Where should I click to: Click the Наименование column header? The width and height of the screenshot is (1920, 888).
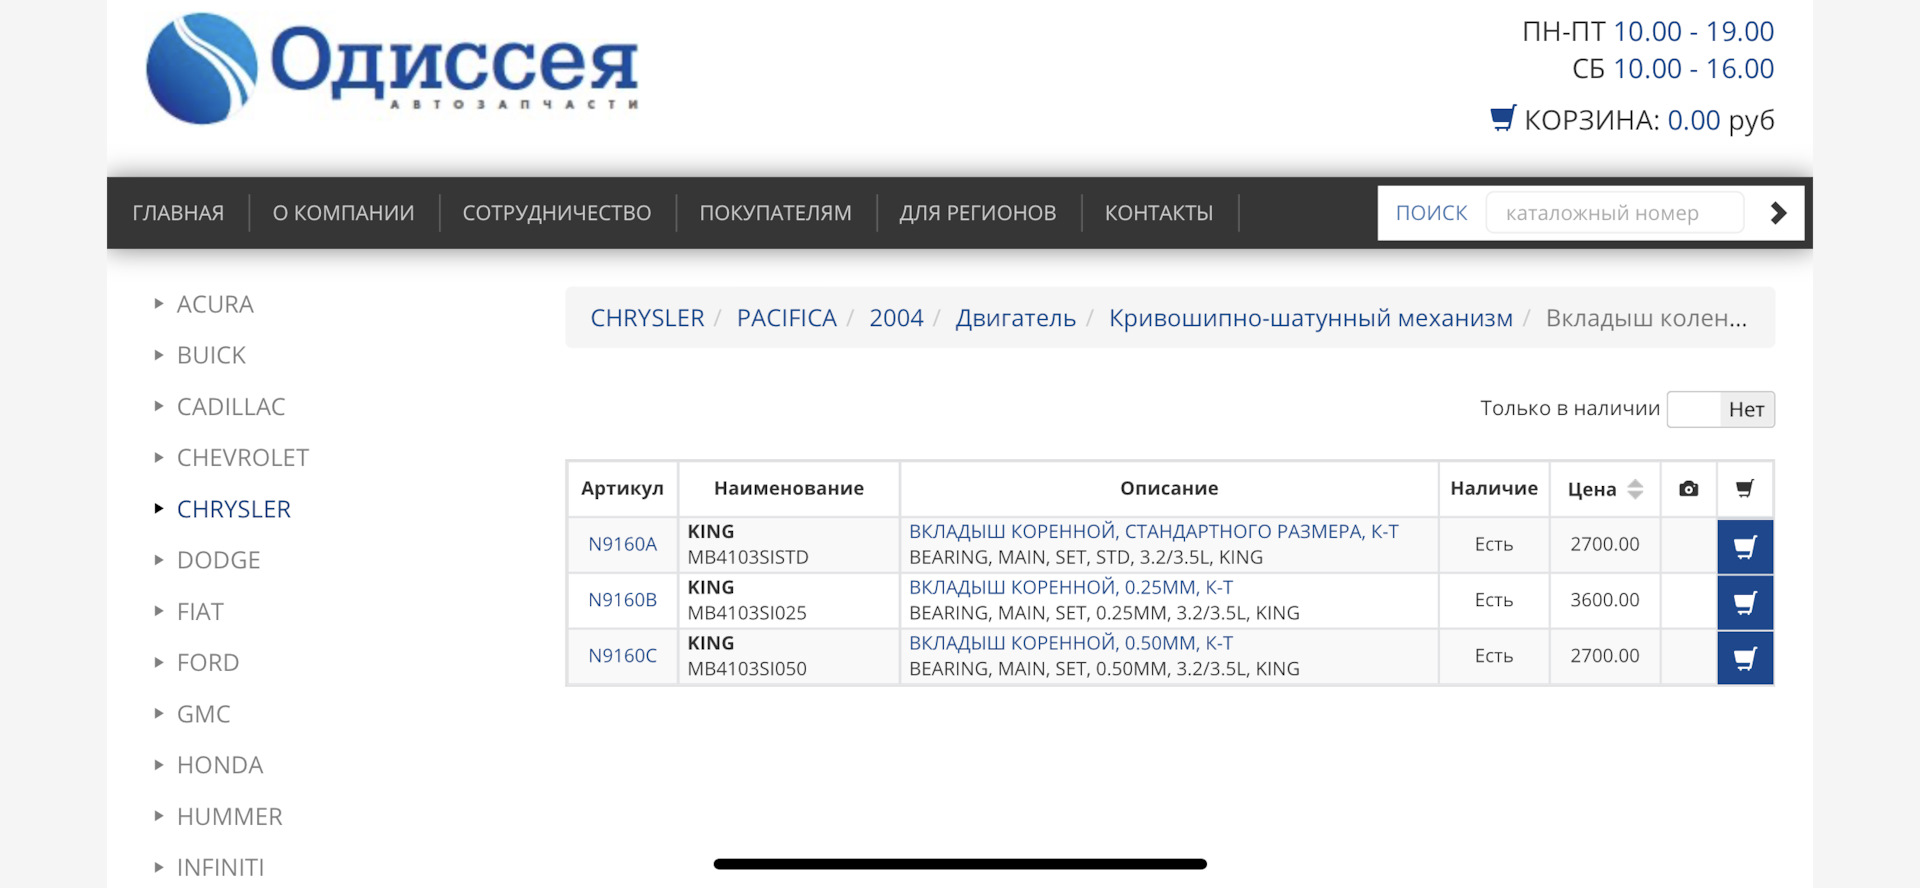click(789, 488)
